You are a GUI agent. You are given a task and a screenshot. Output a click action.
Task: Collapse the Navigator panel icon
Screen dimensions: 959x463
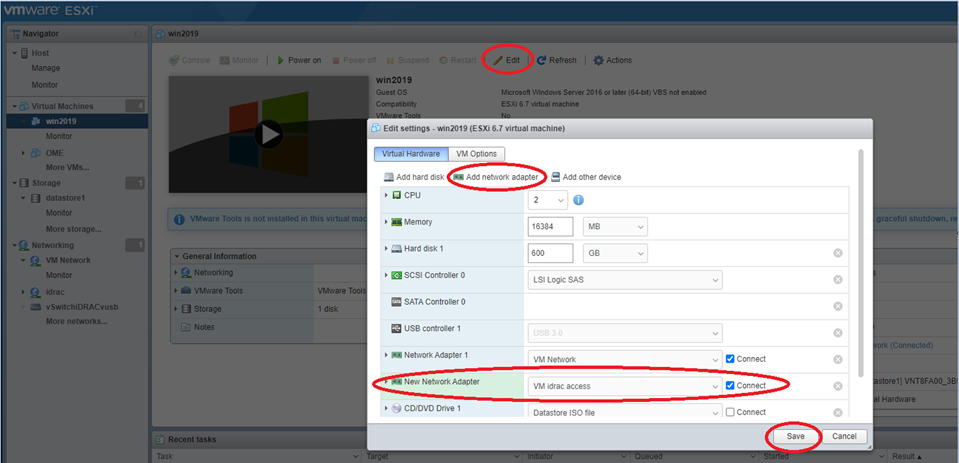pyautogui.click(x=138, y=34)
